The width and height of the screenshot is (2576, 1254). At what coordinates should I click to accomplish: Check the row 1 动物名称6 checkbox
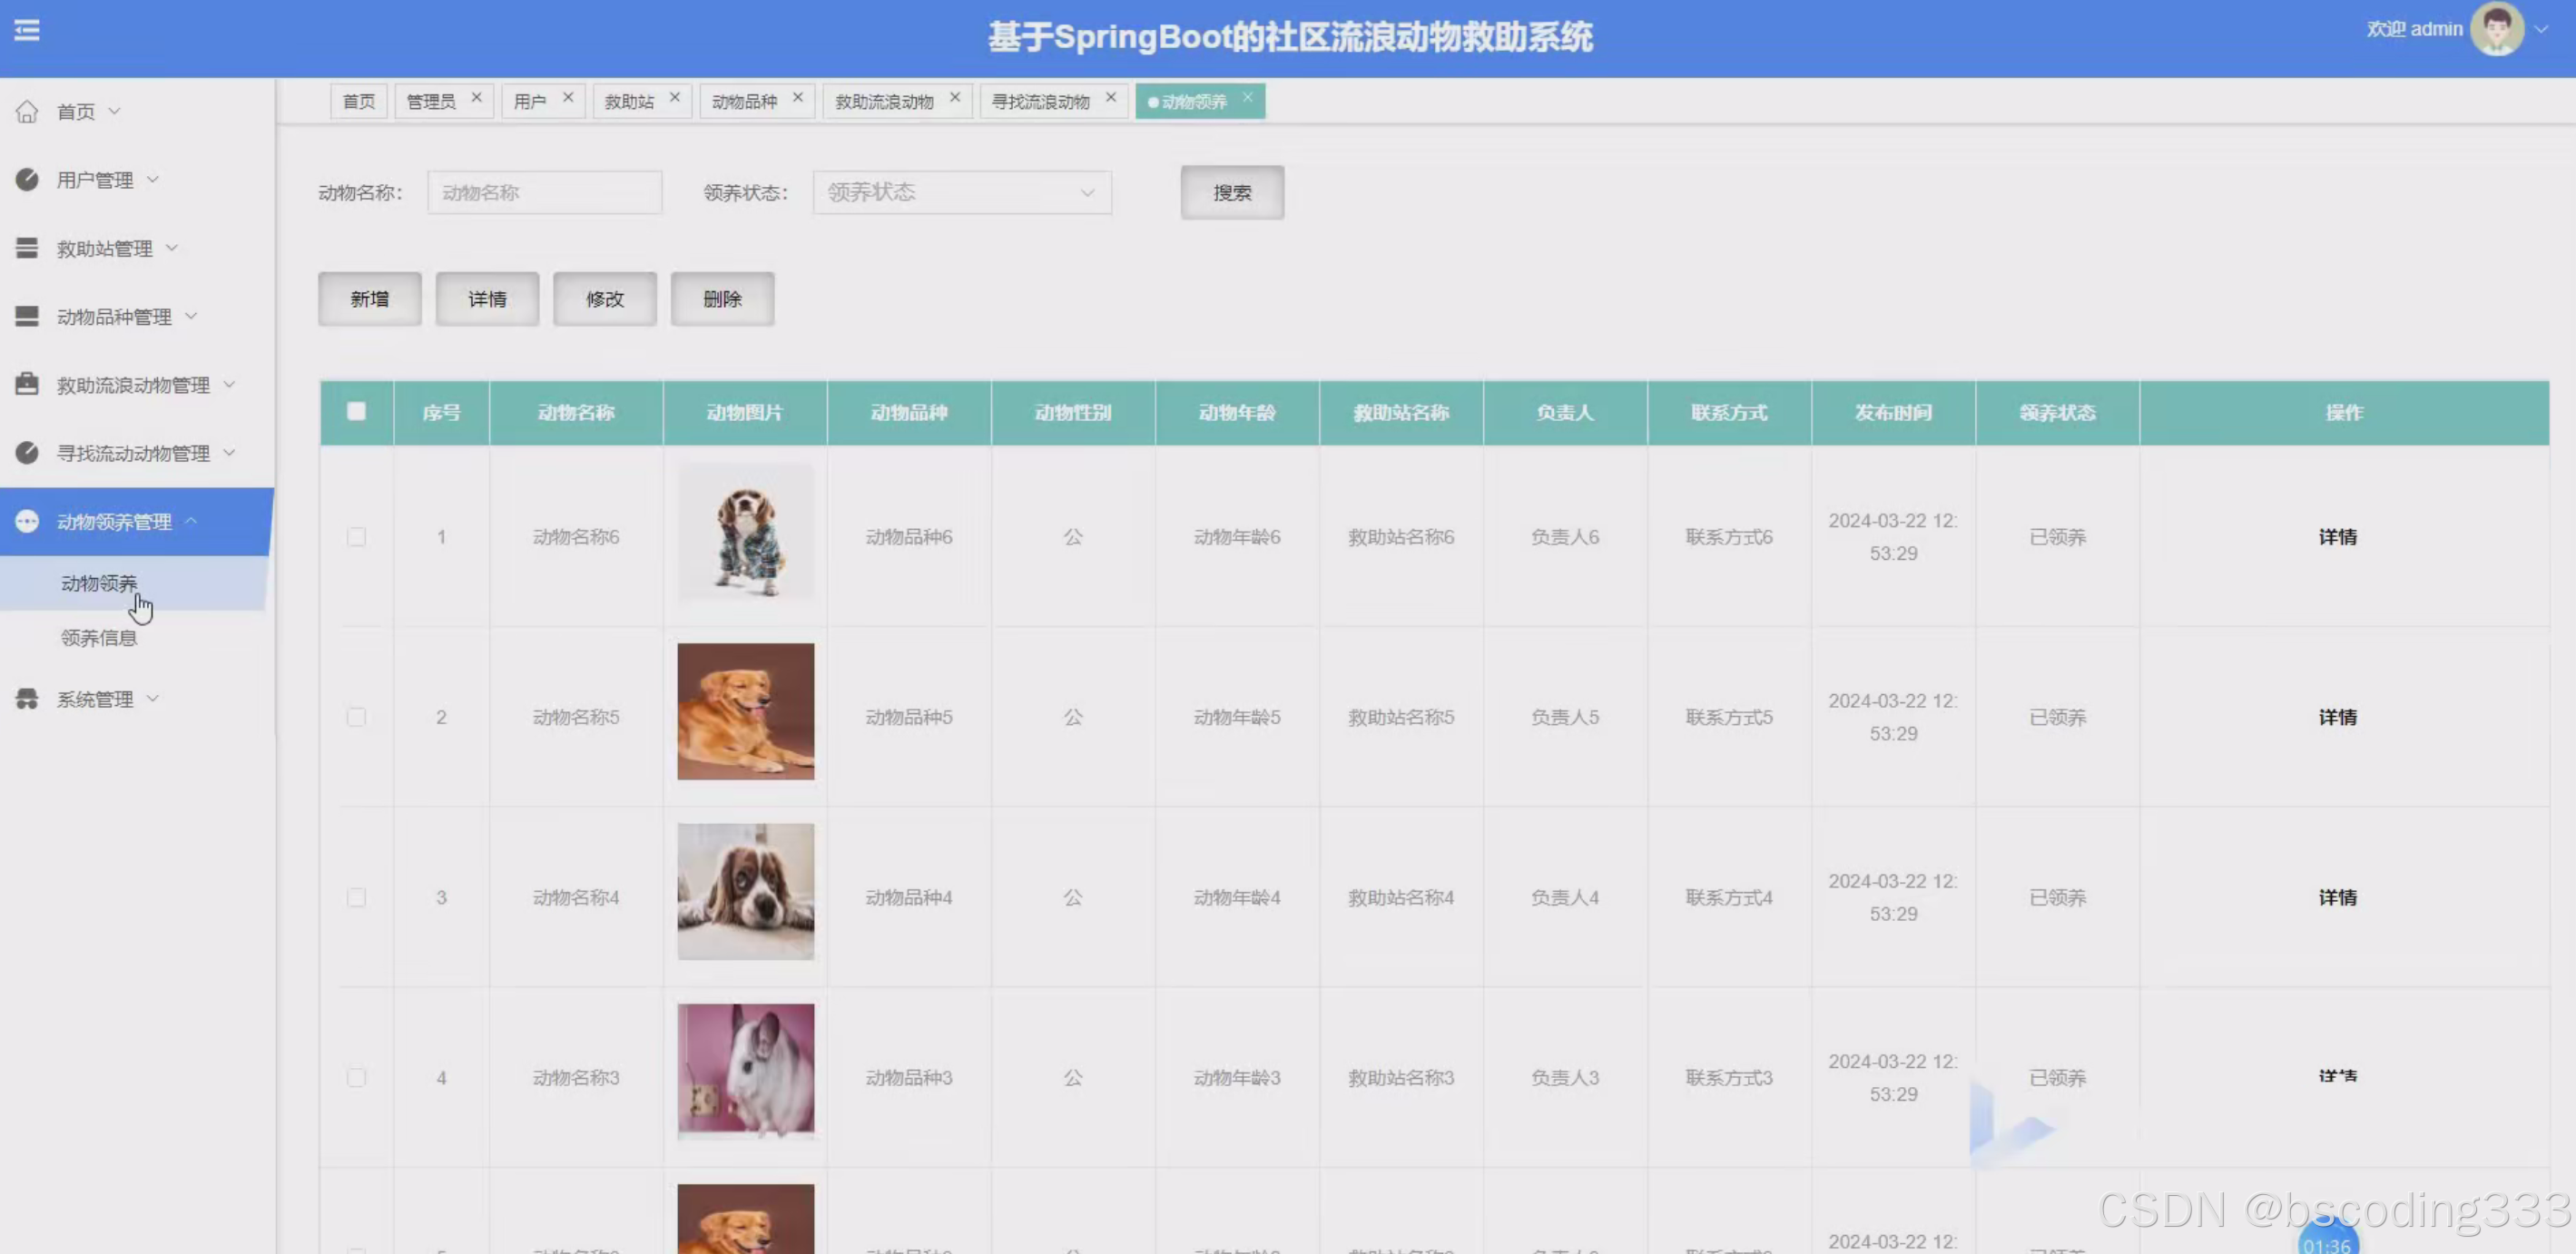[x=356, y=537]
